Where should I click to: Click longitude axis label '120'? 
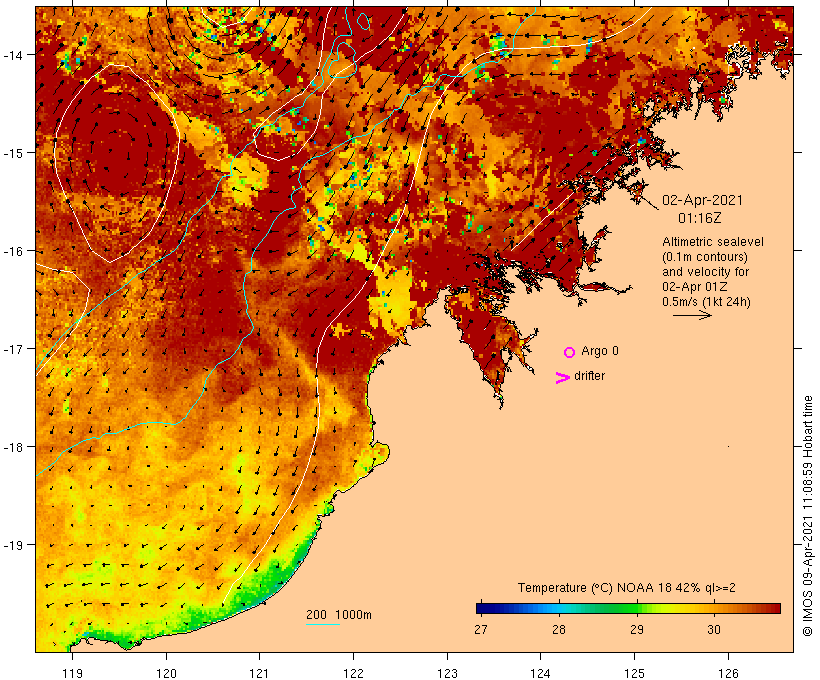(x=166, y=673)
